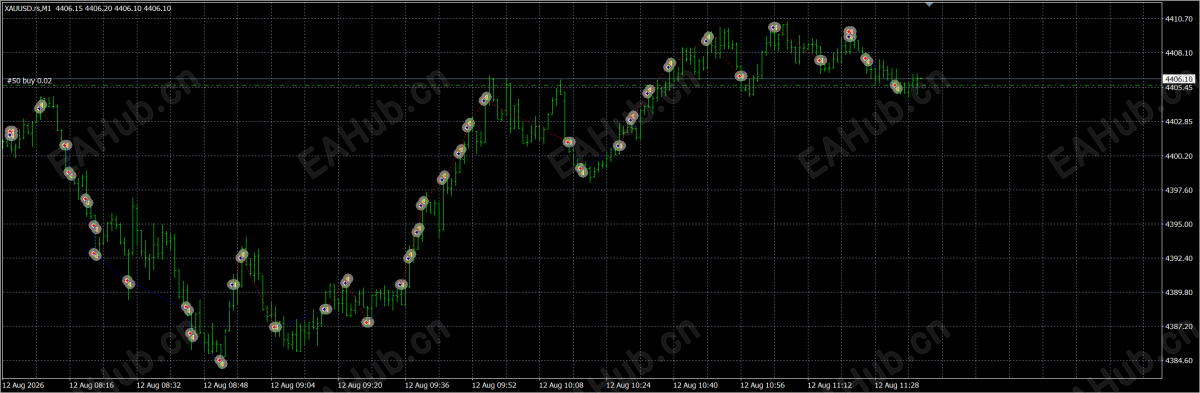This screenshot has width=1200, height=393.
Task: Click the '12 Aug 10:08' time label
Action: 562,384
